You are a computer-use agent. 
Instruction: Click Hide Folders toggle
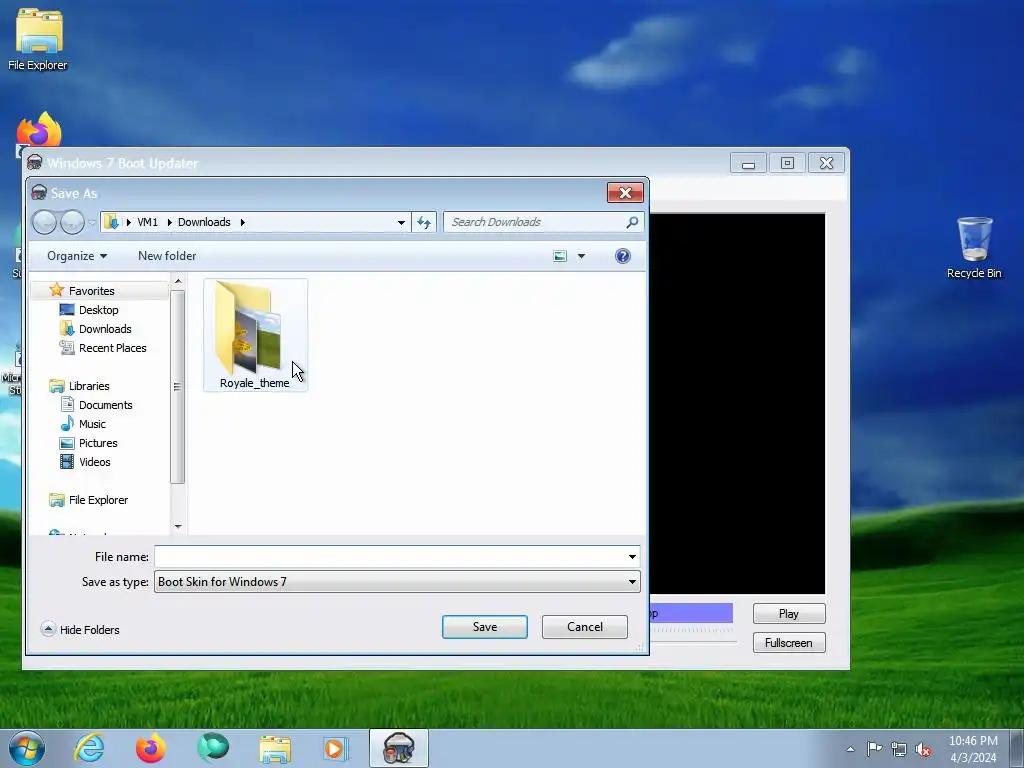tap(80, 630)
